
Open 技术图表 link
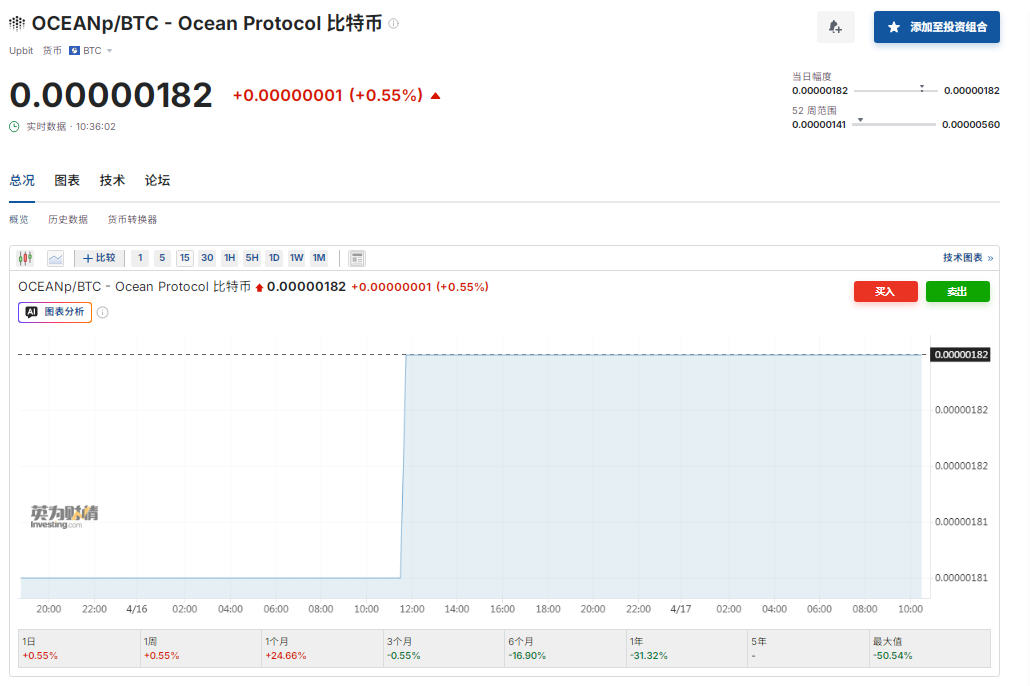coord(968,258)
